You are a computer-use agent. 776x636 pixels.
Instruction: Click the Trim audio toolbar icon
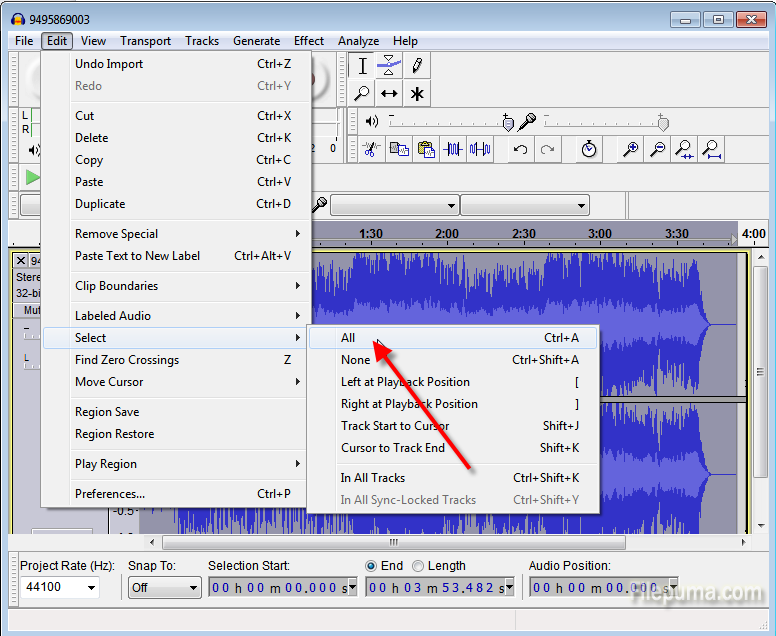453,149
